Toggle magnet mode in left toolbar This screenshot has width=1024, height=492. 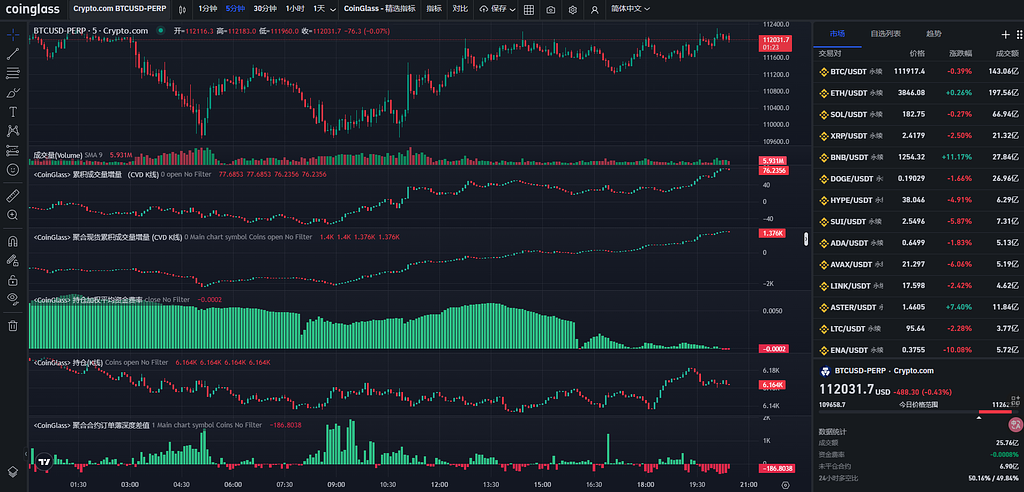click(13, 241)
